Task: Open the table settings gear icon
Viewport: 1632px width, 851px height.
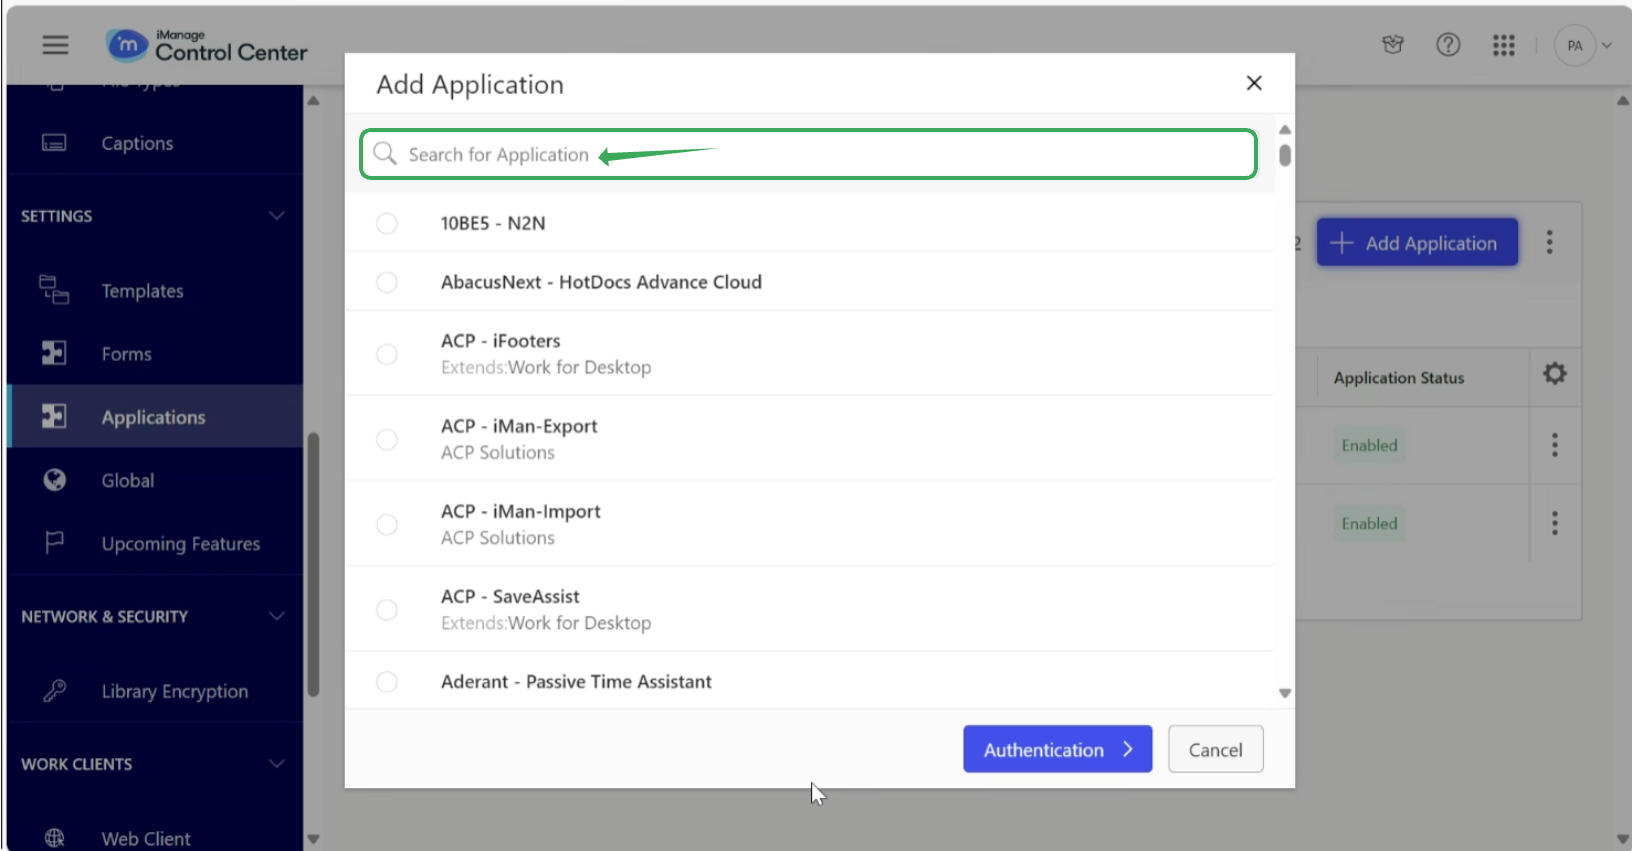Action: [x=1554, y=374]
